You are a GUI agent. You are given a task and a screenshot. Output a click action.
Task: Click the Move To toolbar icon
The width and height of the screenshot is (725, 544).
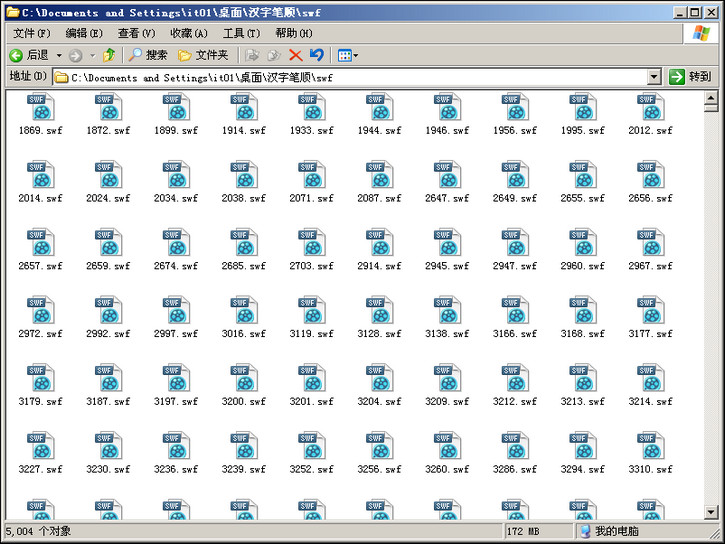(x=252, y=55)
